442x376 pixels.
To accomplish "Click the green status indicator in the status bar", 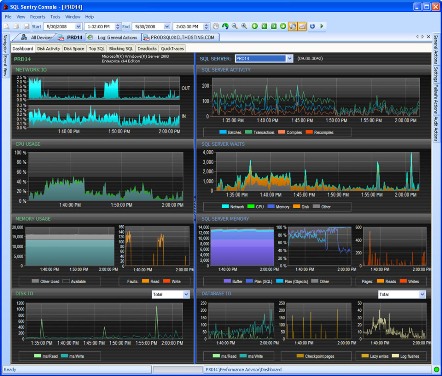I will pos(436,369).
